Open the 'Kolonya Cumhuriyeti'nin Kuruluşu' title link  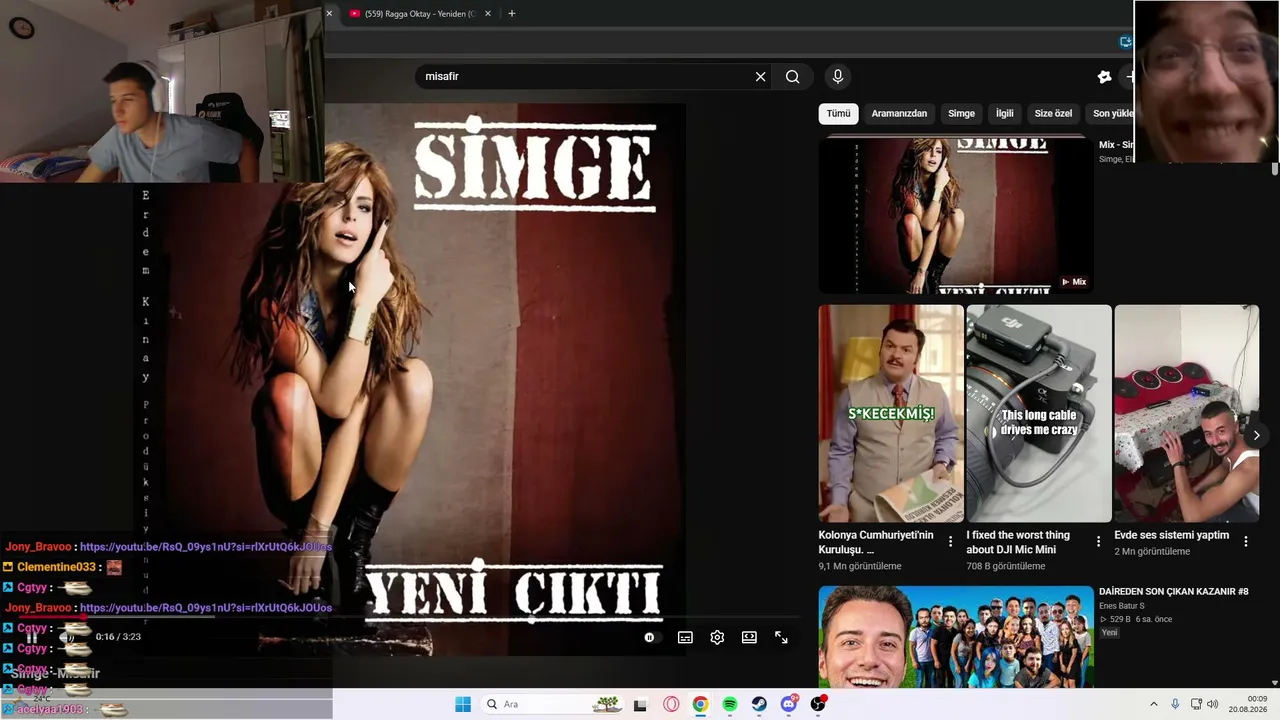coord(876,542)
